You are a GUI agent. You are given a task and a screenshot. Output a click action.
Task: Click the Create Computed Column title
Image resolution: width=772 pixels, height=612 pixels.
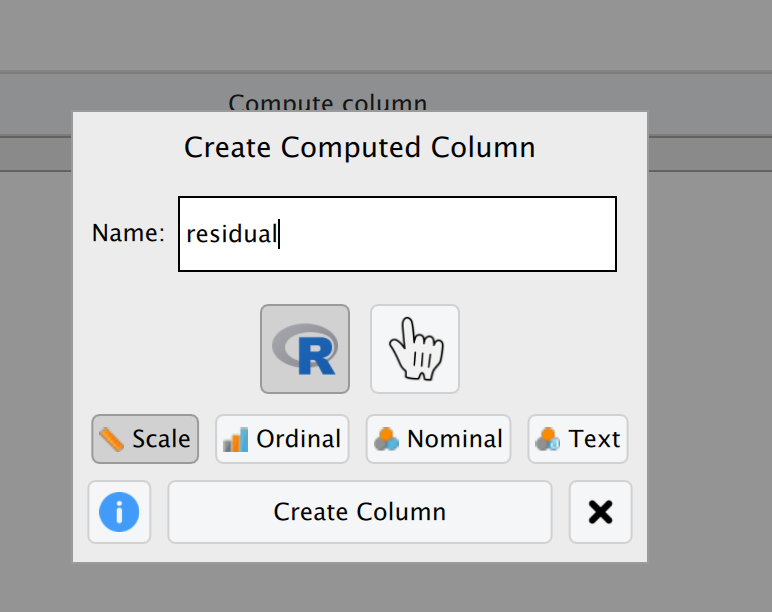click(360, 147)
